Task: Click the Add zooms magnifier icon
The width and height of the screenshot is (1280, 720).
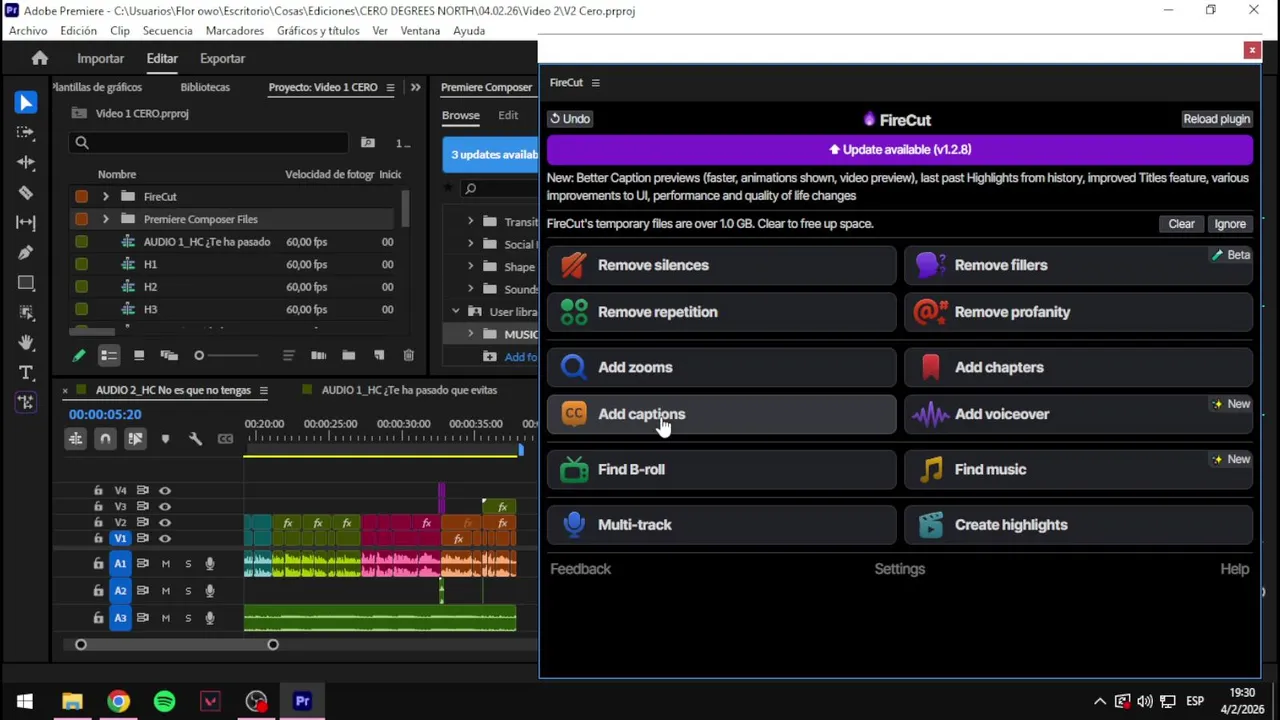Action: click(x=574, y=367)
